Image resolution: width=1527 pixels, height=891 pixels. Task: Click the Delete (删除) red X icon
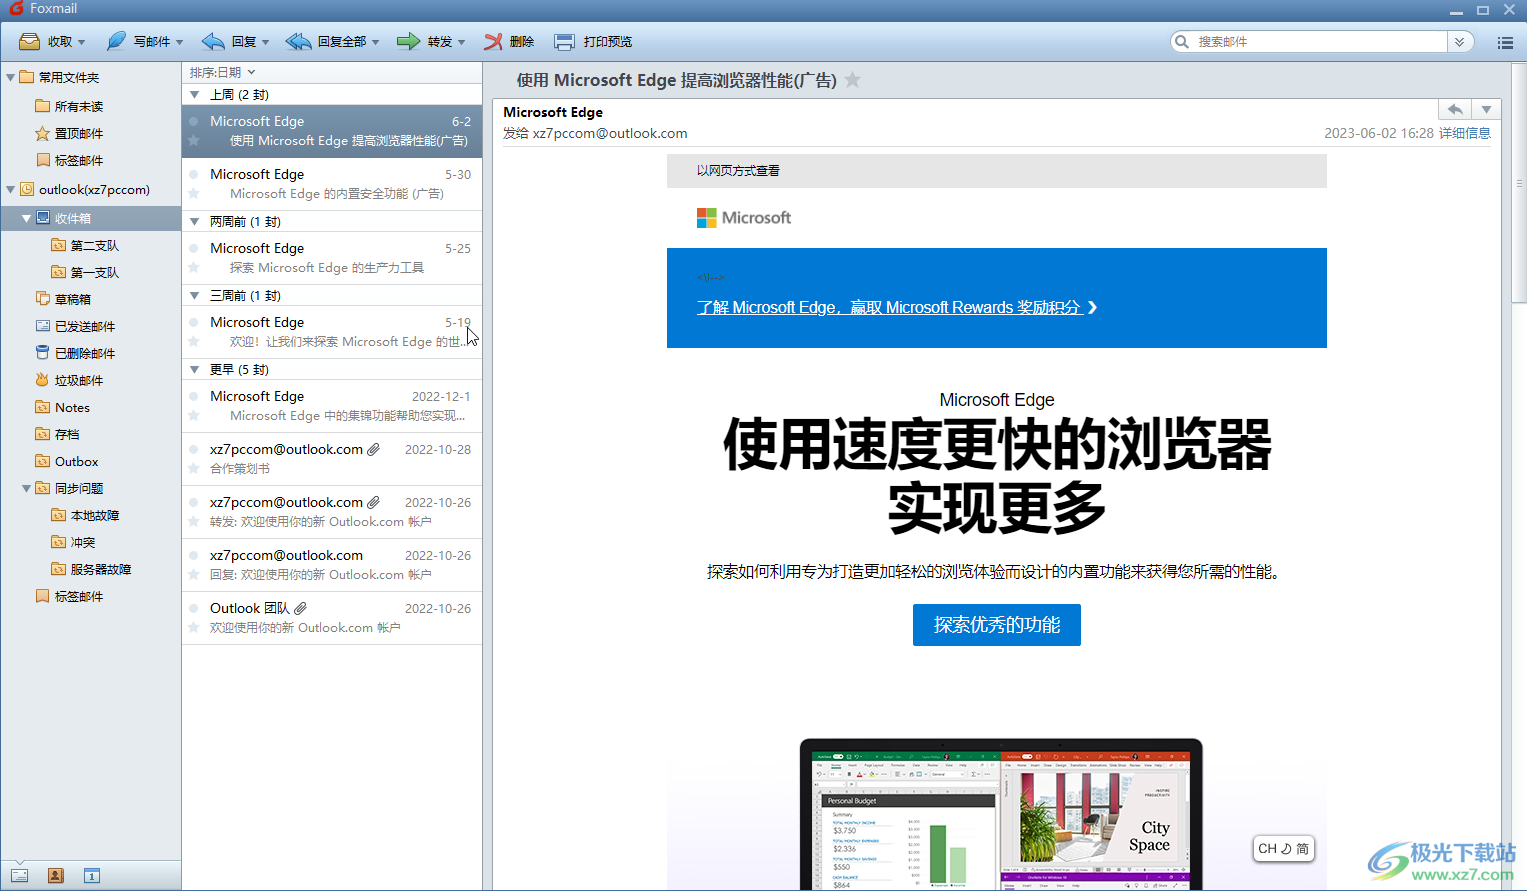click(493, 42)
